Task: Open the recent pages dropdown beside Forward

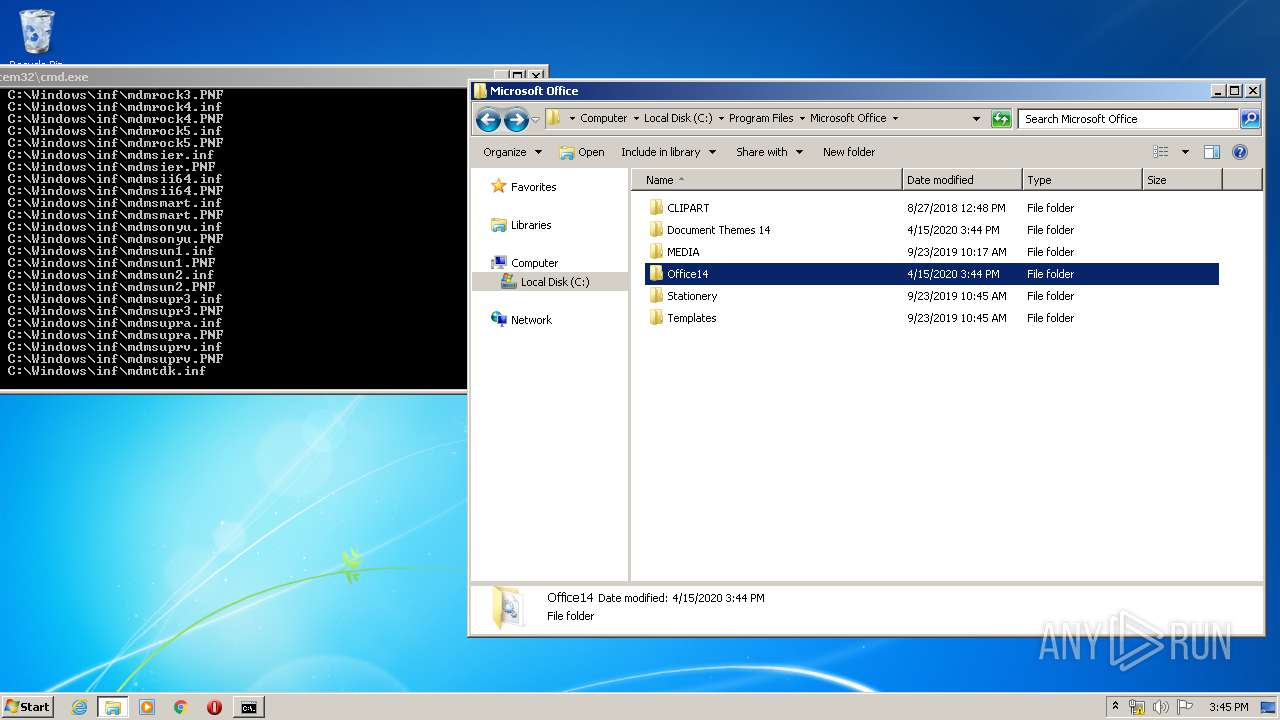Action: pyautogui.click(x=535, y=120)
